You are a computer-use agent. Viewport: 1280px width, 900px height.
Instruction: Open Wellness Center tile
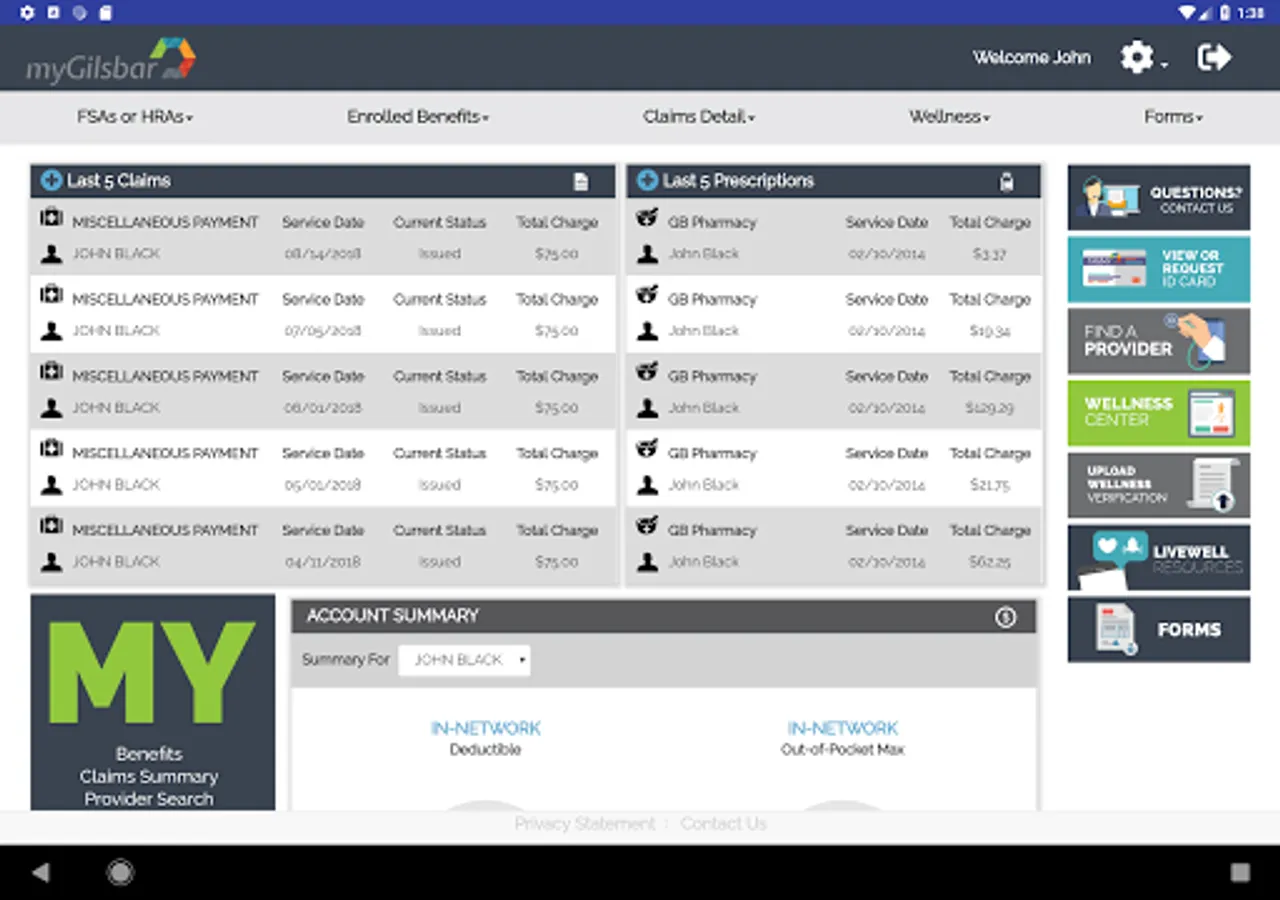[1159, 412]
